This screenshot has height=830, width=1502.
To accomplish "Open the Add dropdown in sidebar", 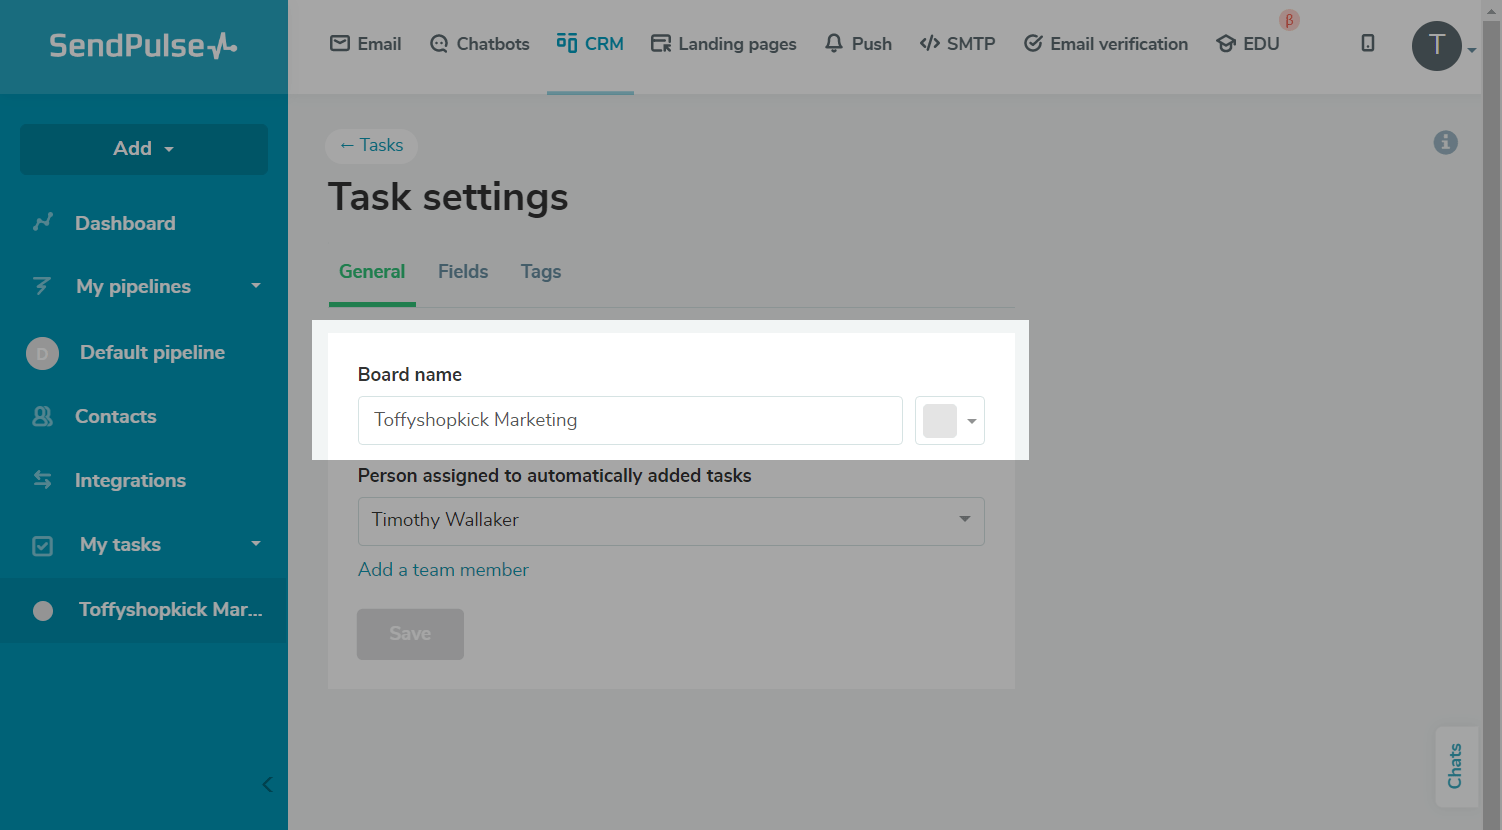I will click(x=144, y=149).
